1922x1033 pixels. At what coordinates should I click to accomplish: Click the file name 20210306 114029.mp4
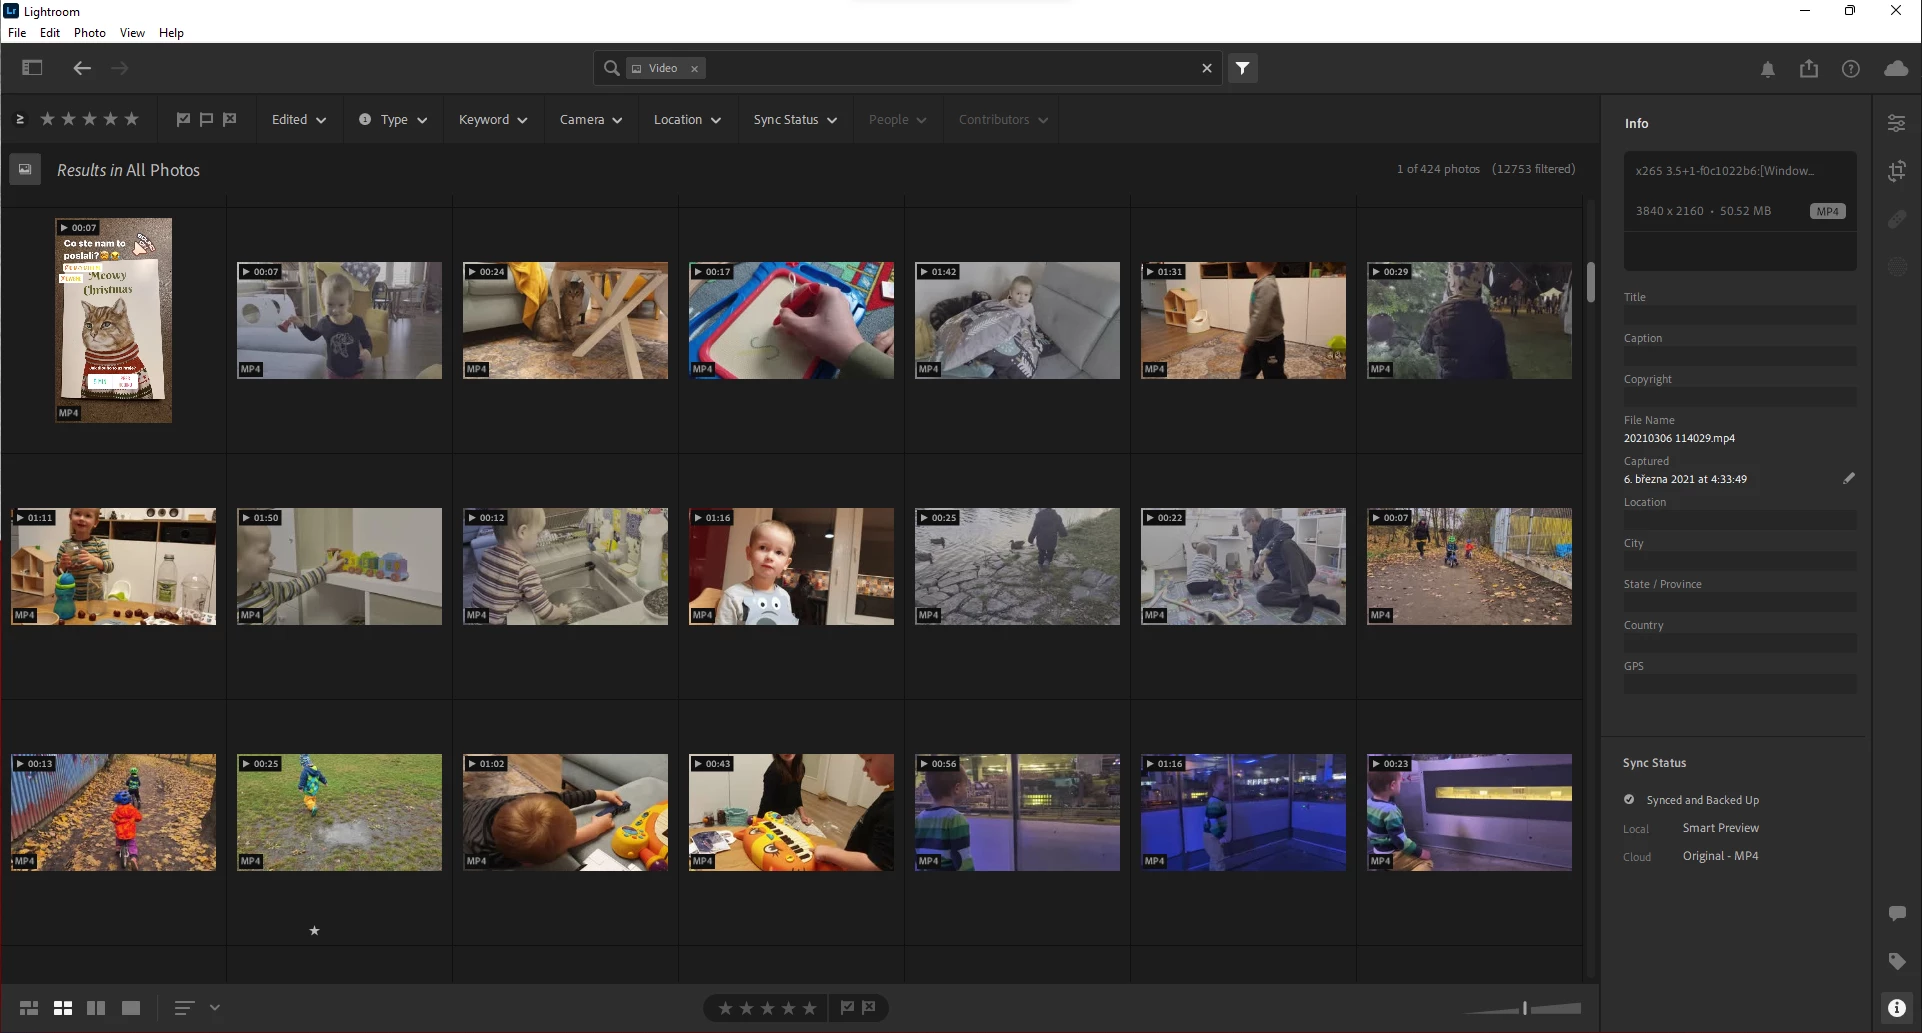click(1679, 438)
